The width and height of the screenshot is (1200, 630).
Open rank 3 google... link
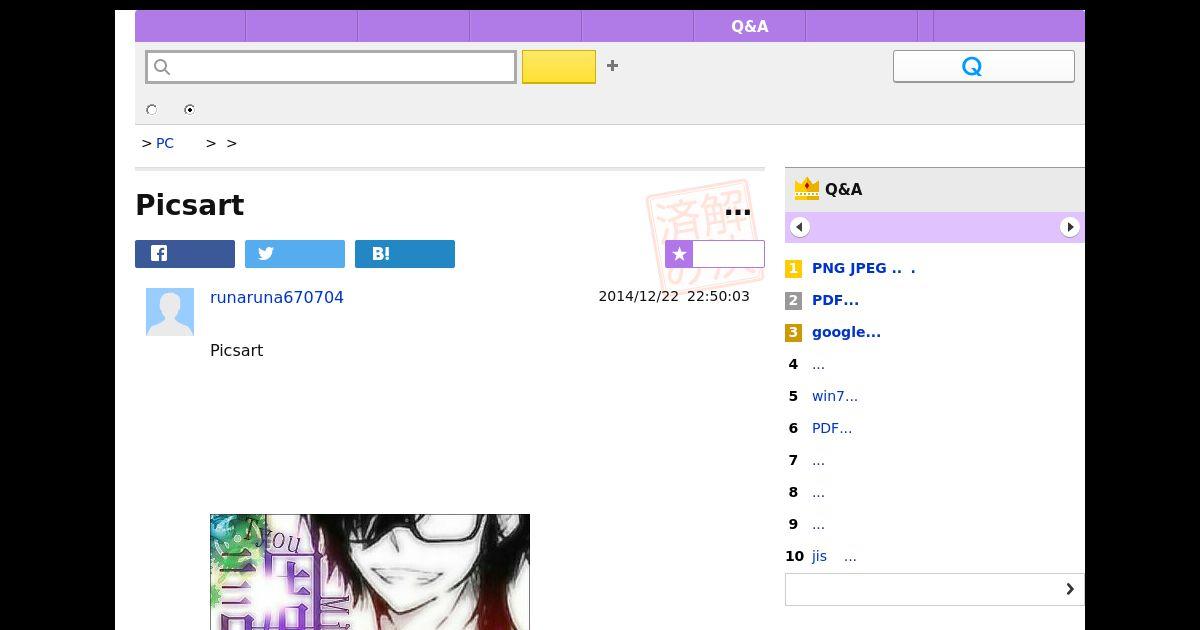click(x=846, y=332)
